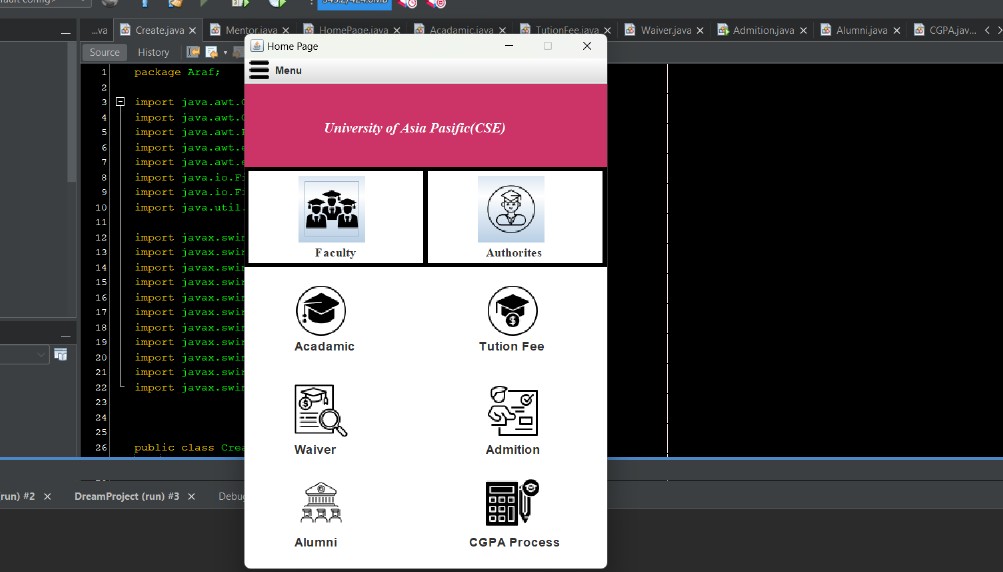Click the panel layout icon beside left combo box
The height and width of the screenshot is (572, 1003).
pos(61,354)
